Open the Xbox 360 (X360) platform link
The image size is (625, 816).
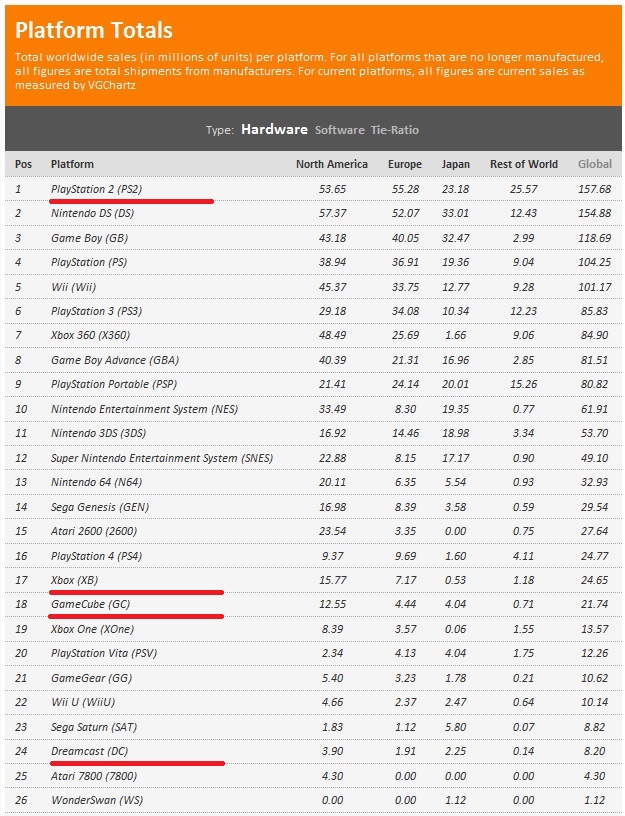click(92, 335)
